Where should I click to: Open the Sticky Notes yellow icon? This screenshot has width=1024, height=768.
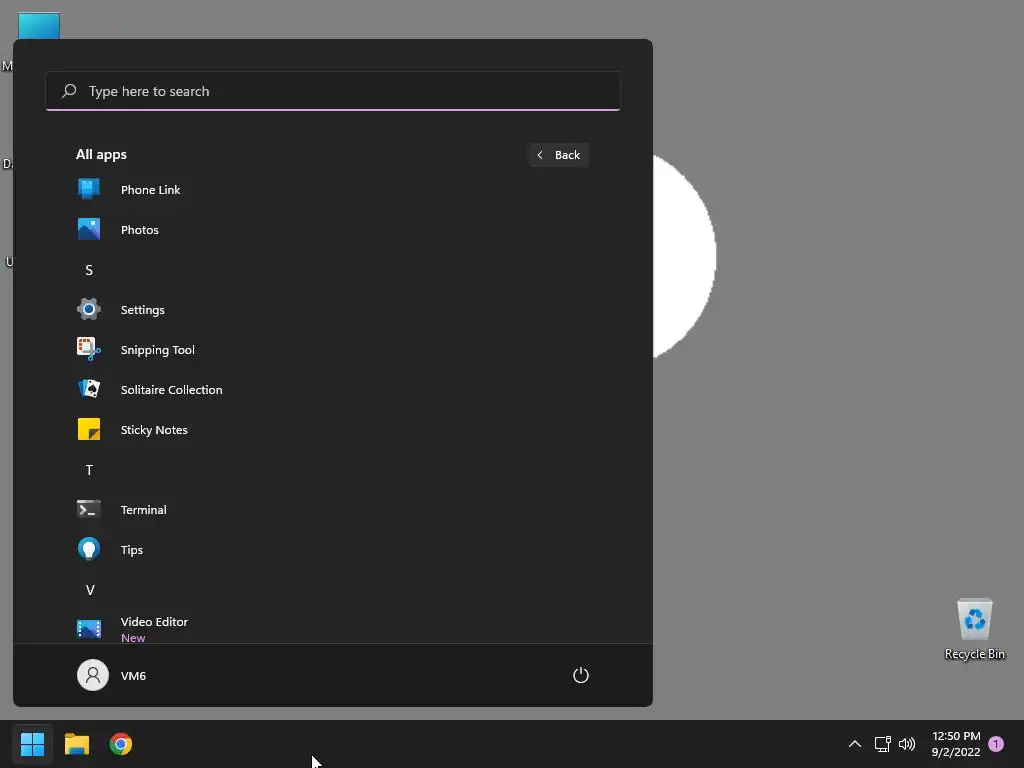pos(89,429)
